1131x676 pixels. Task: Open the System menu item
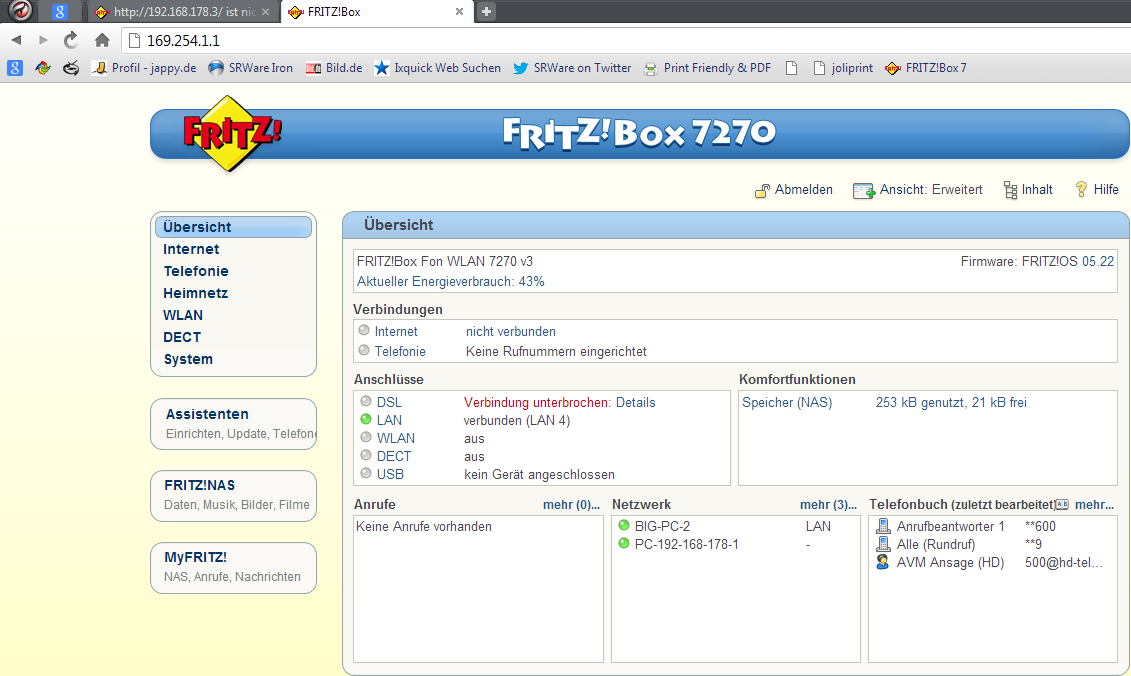(188, 359)
